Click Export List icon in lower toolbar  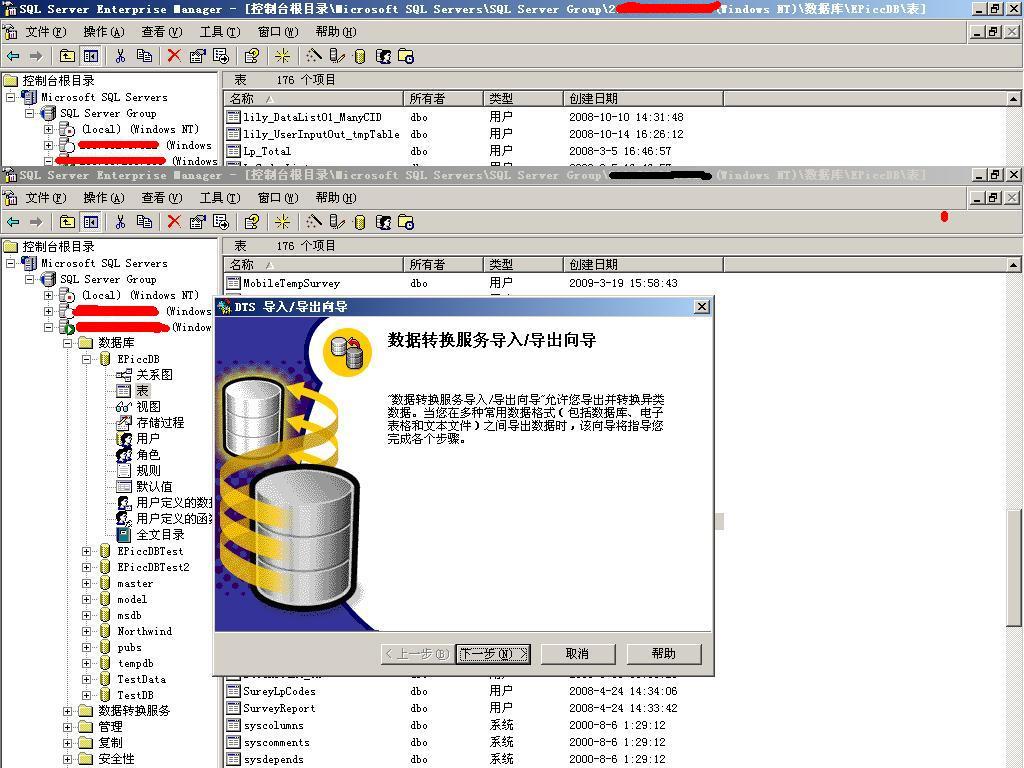point(221,222)
